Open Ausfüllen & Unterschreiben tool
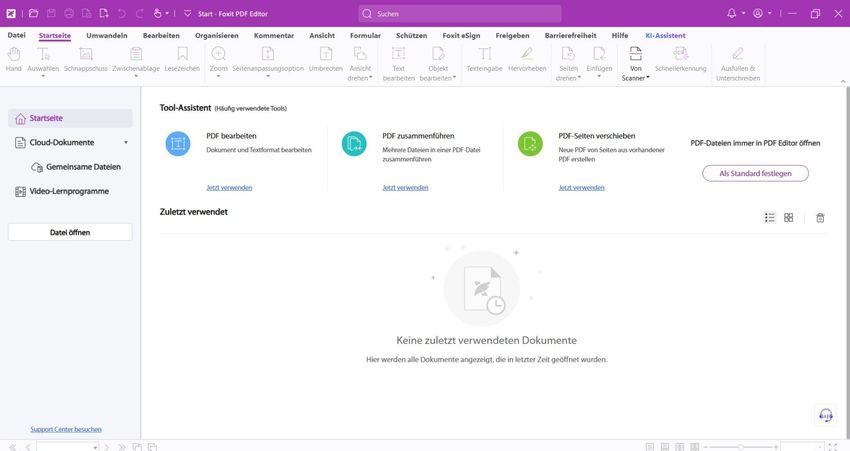This screenshot has width=850, height=451. point(738,63)
